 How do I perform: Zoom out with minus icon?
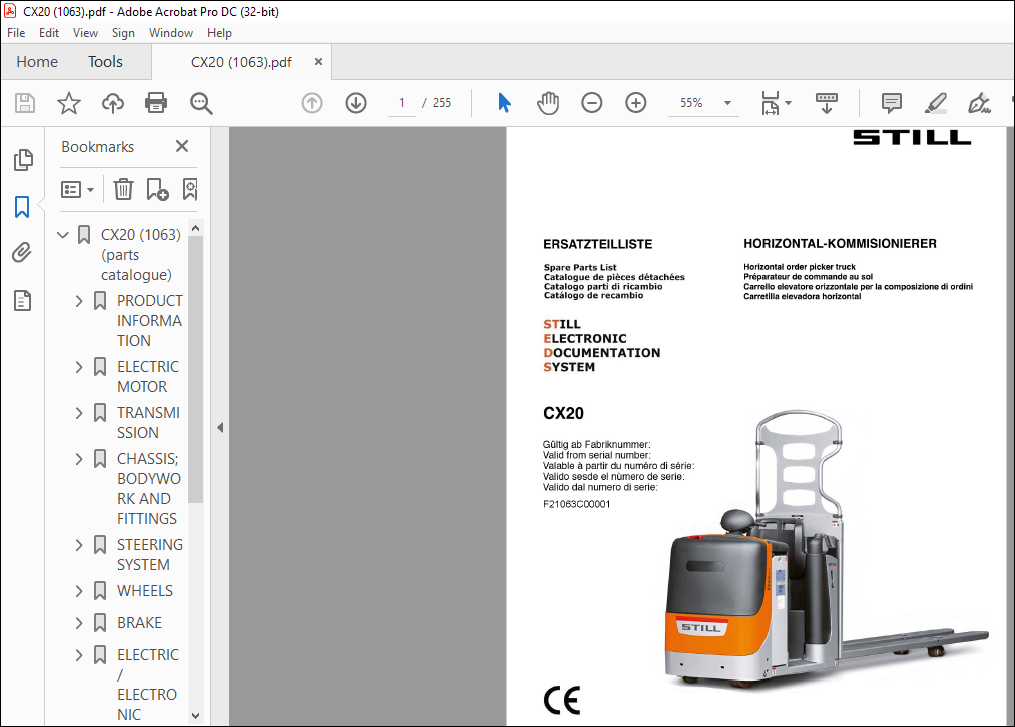point(592,103)
